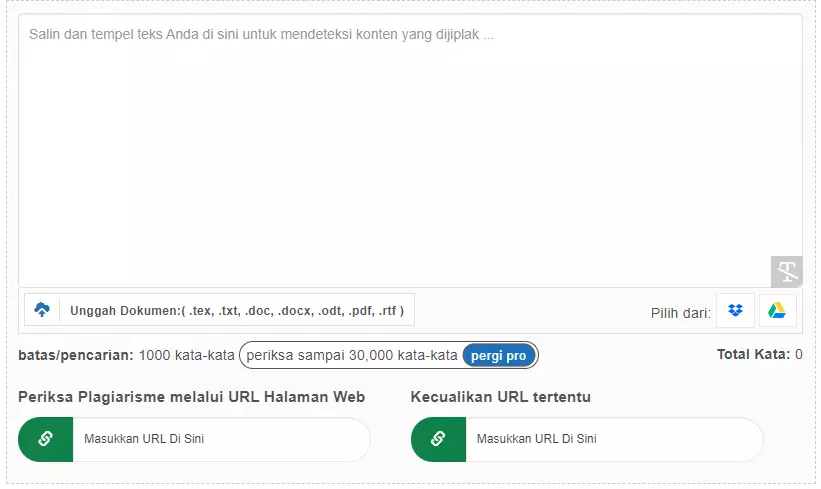Click the Unggah Dokumen upload button
The image size is (821, 489).
click(236, 311)
